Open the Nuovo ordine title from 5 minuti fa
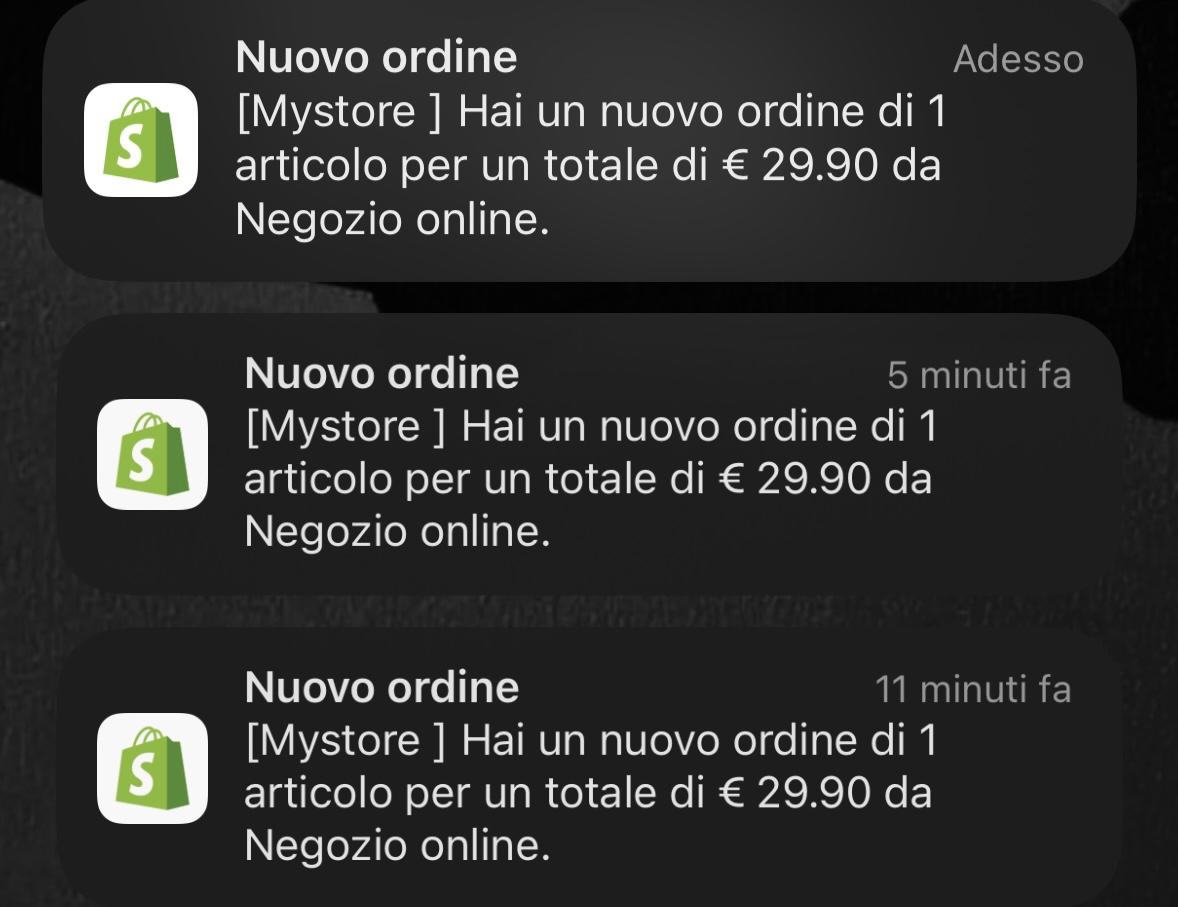Screen dimensions: 1178x907 (x=382, y=373)
